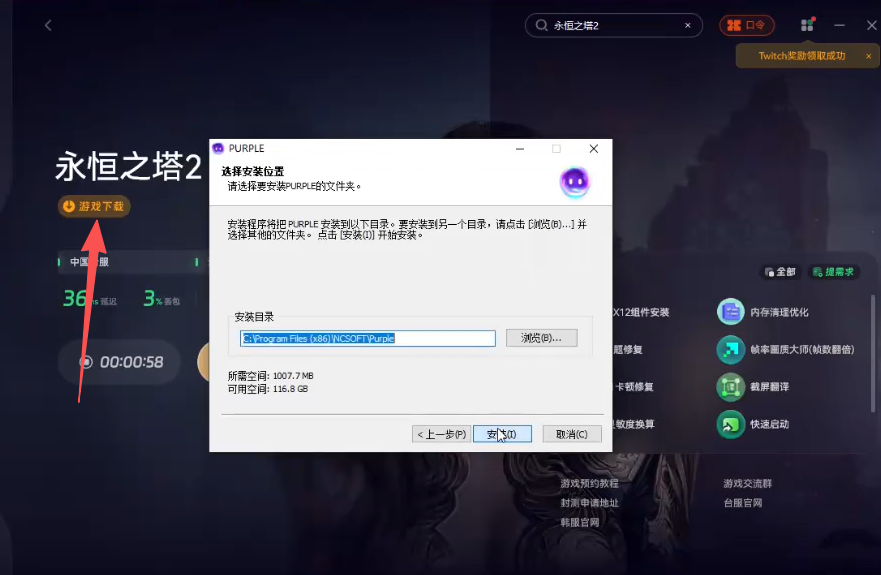Viewport: 881px width, 575px height.
Task: Open the 帧率画质大师 frame rate tool icon
Action: [731, 349]
